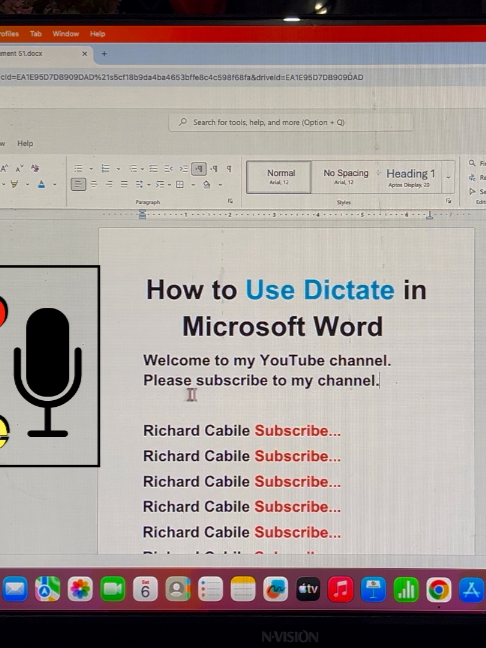Toggle align left paragraph button
486x648 pixels.
(x=78, y=184)
